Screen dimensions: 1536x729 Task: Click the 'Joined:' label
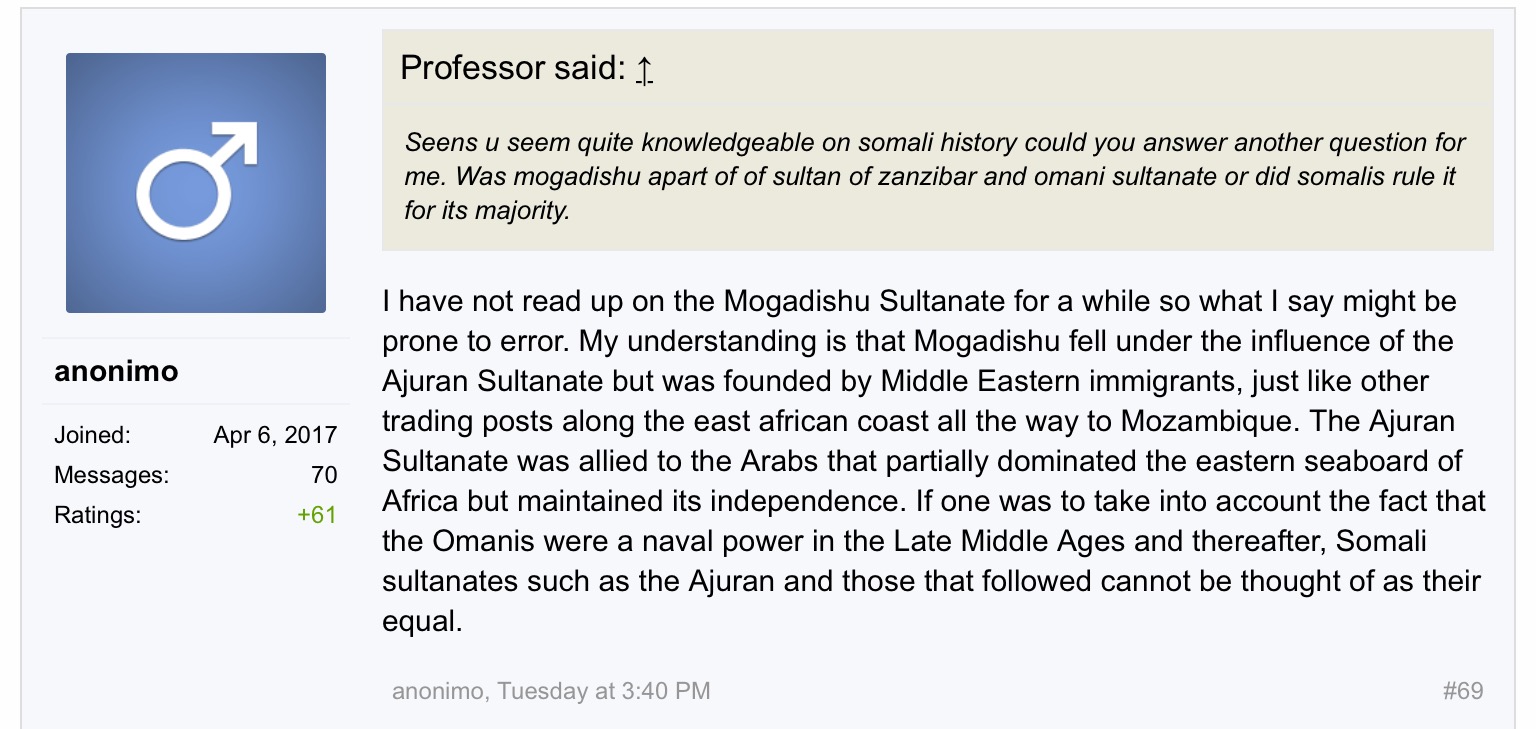(x=93, y=436)
